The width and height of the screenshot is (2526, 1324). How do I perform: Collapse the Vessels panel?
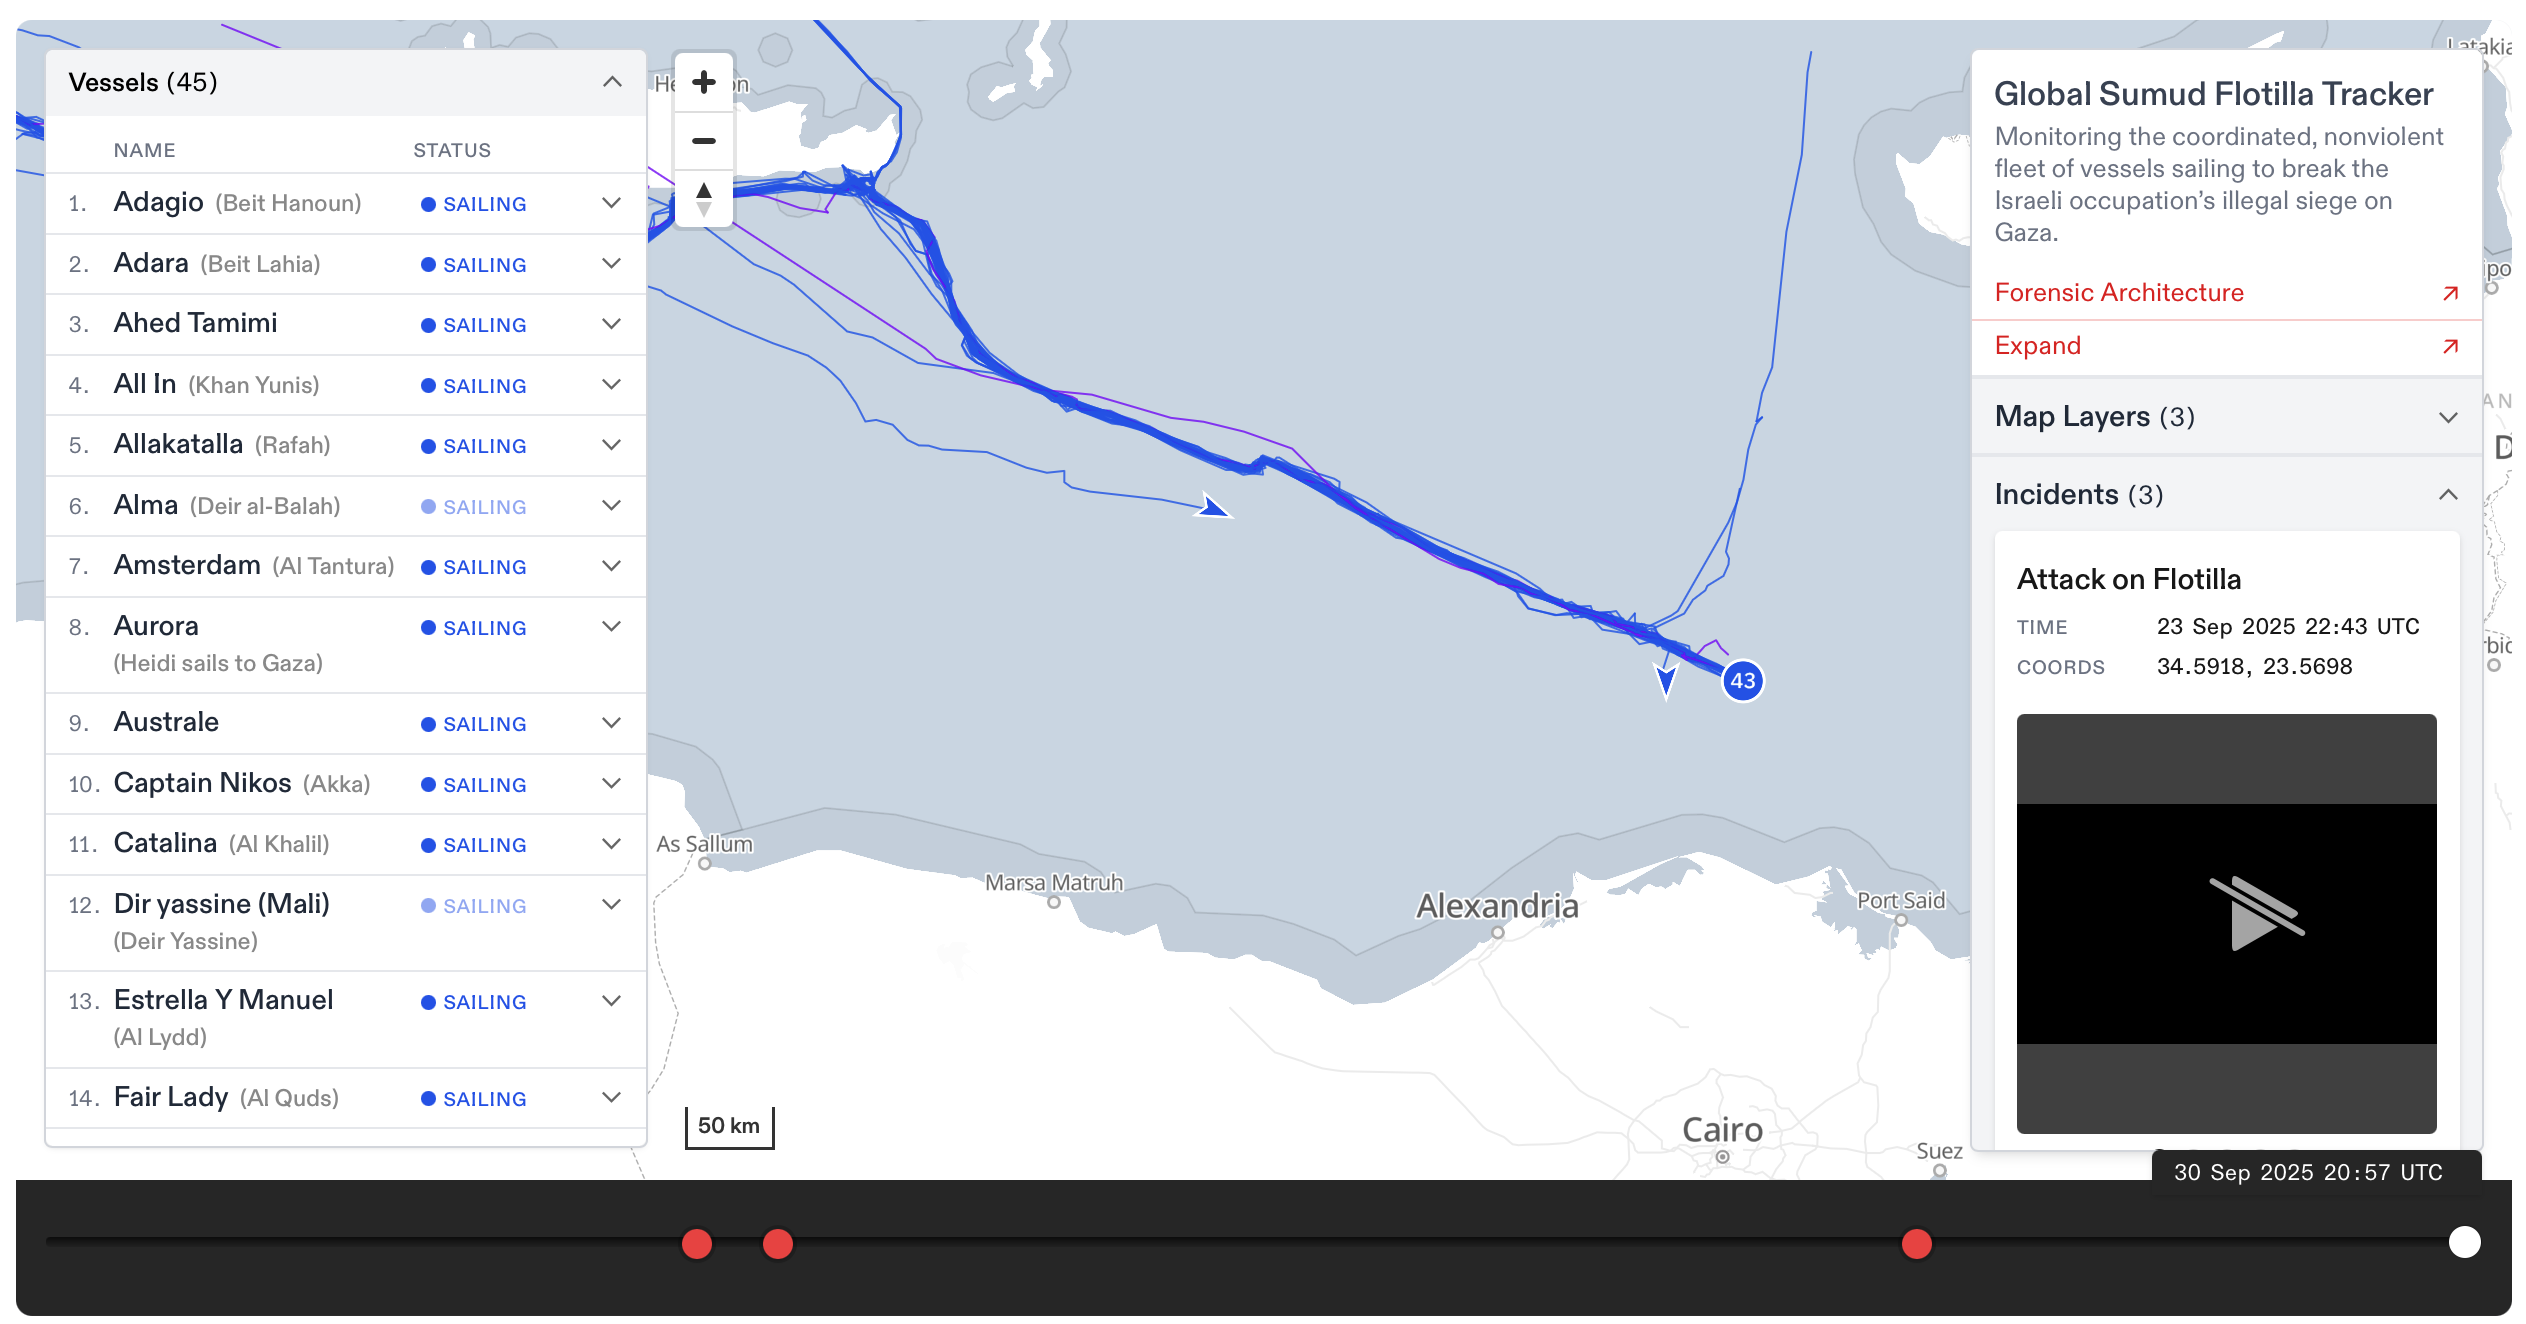[x=612, y=82]
